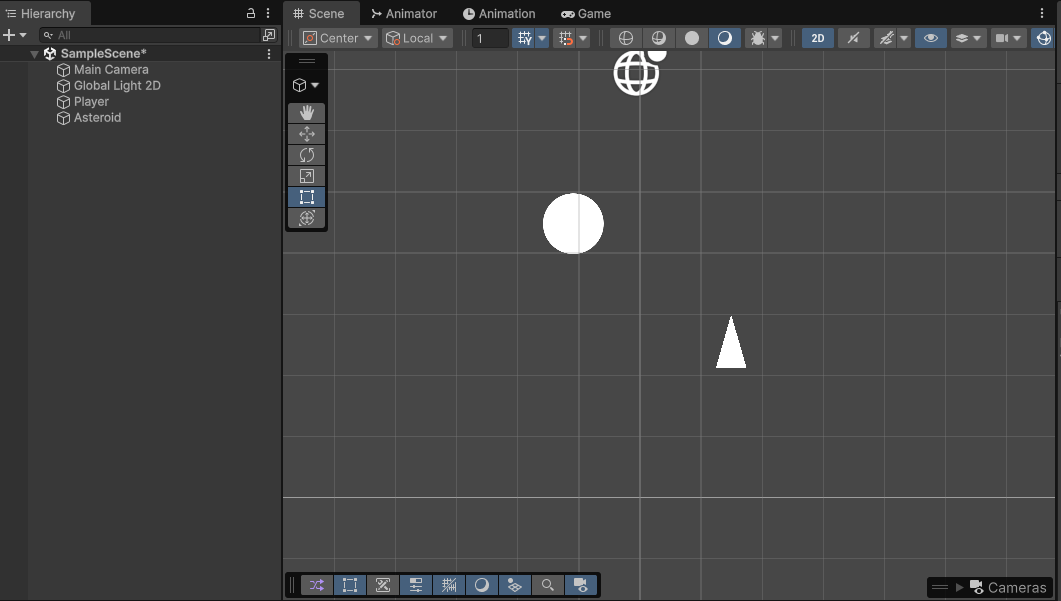
Task: Choose wireframe draw mode sphere icon
Action: (x=626, y=38)
